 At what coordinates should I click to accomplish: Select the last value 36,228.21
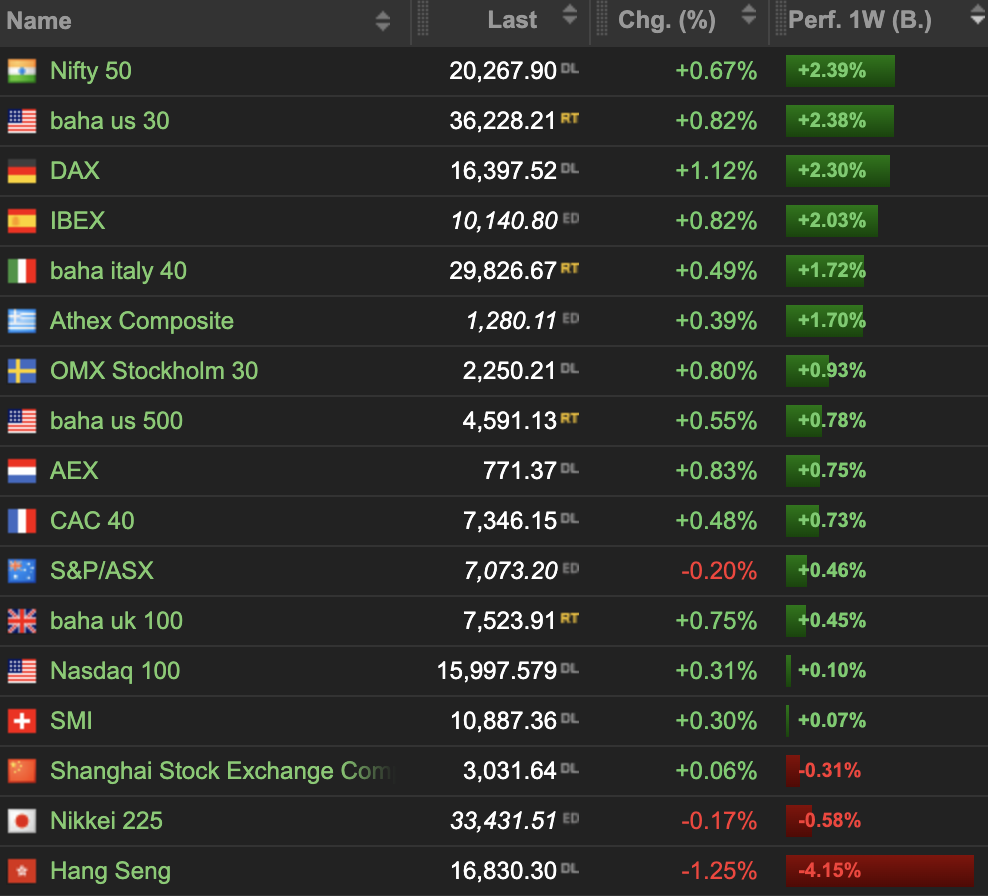502,120
